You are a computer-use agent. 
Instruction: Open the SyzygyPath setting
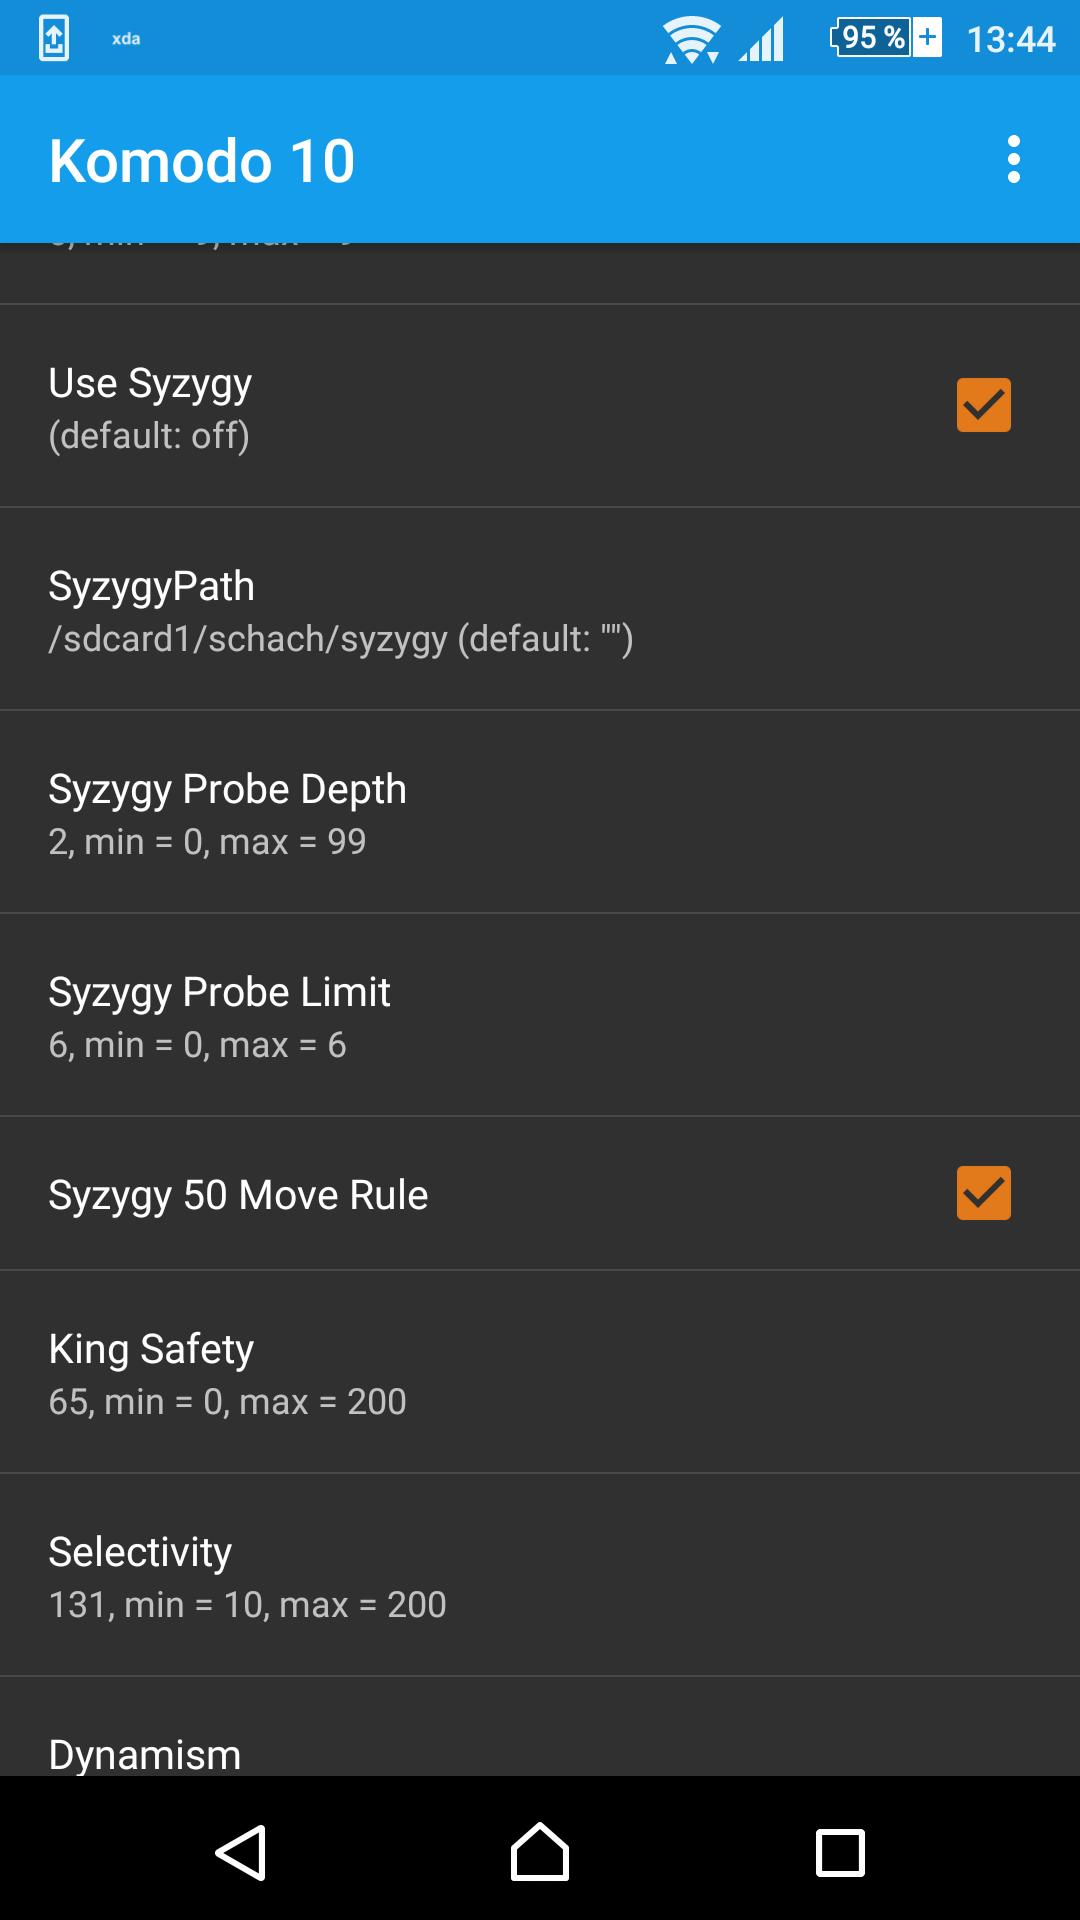pyautogui.click(x=540, y=609)
